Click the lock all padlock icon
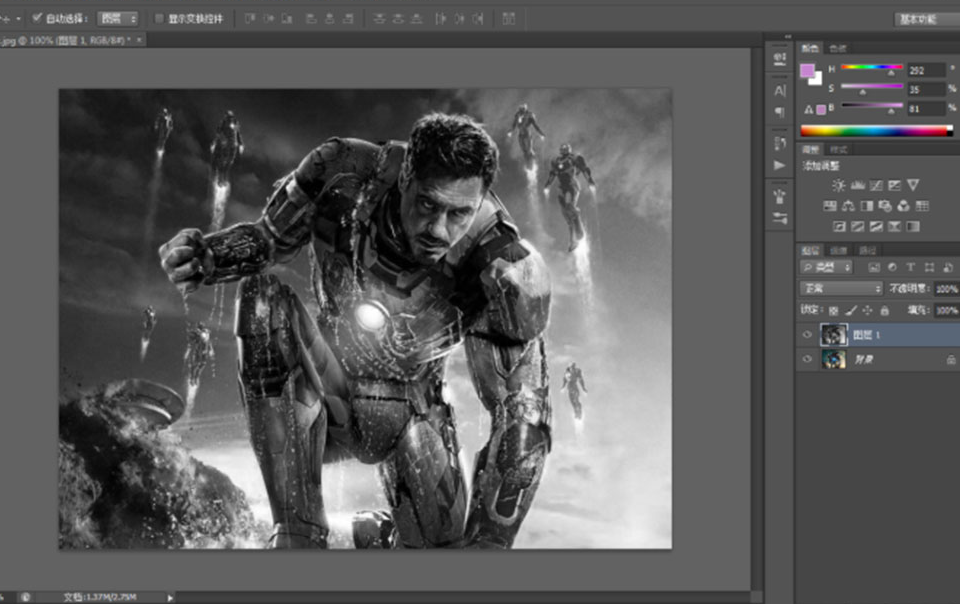 tap(884, 311)
